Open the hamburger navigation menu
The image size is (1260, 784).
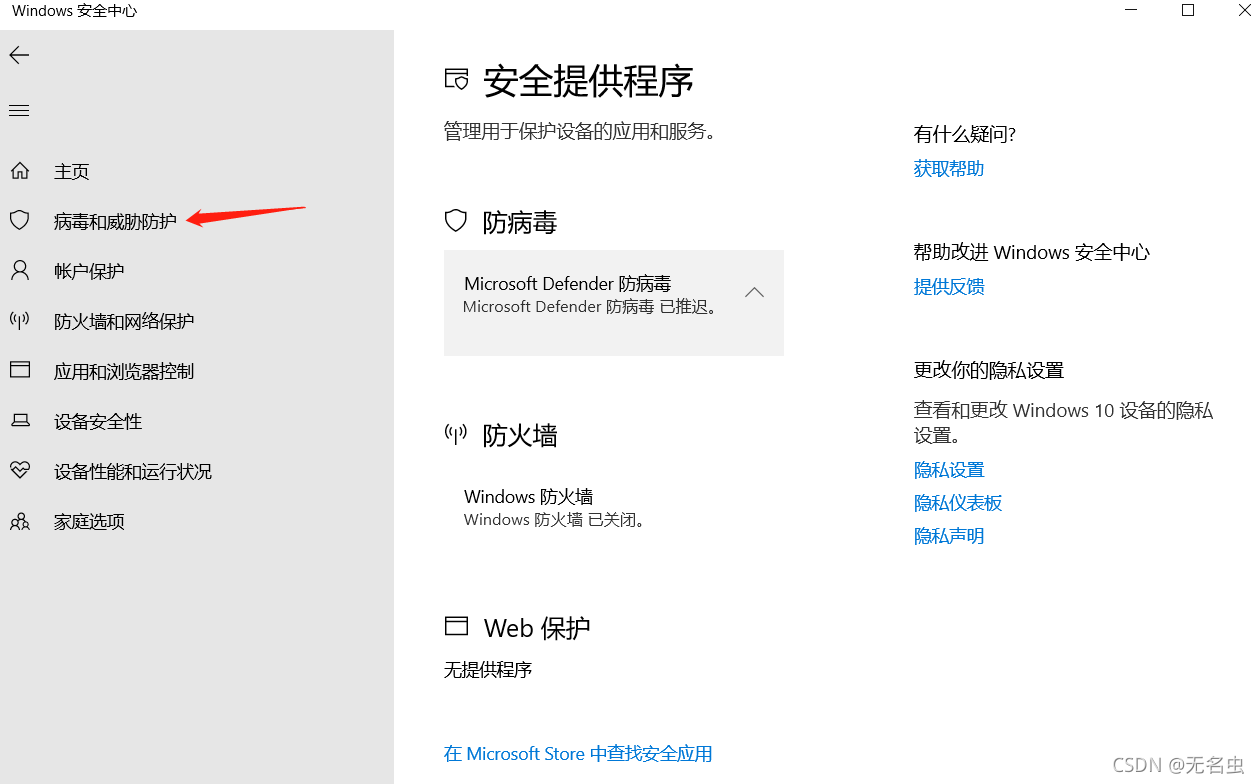click(x=19, y=110)
